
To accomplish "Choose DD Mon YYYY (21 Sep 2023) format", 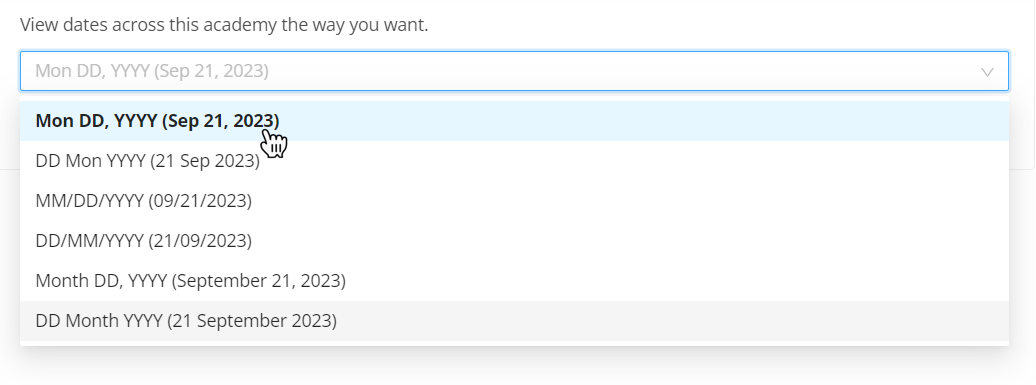I will tap(514, 161).
